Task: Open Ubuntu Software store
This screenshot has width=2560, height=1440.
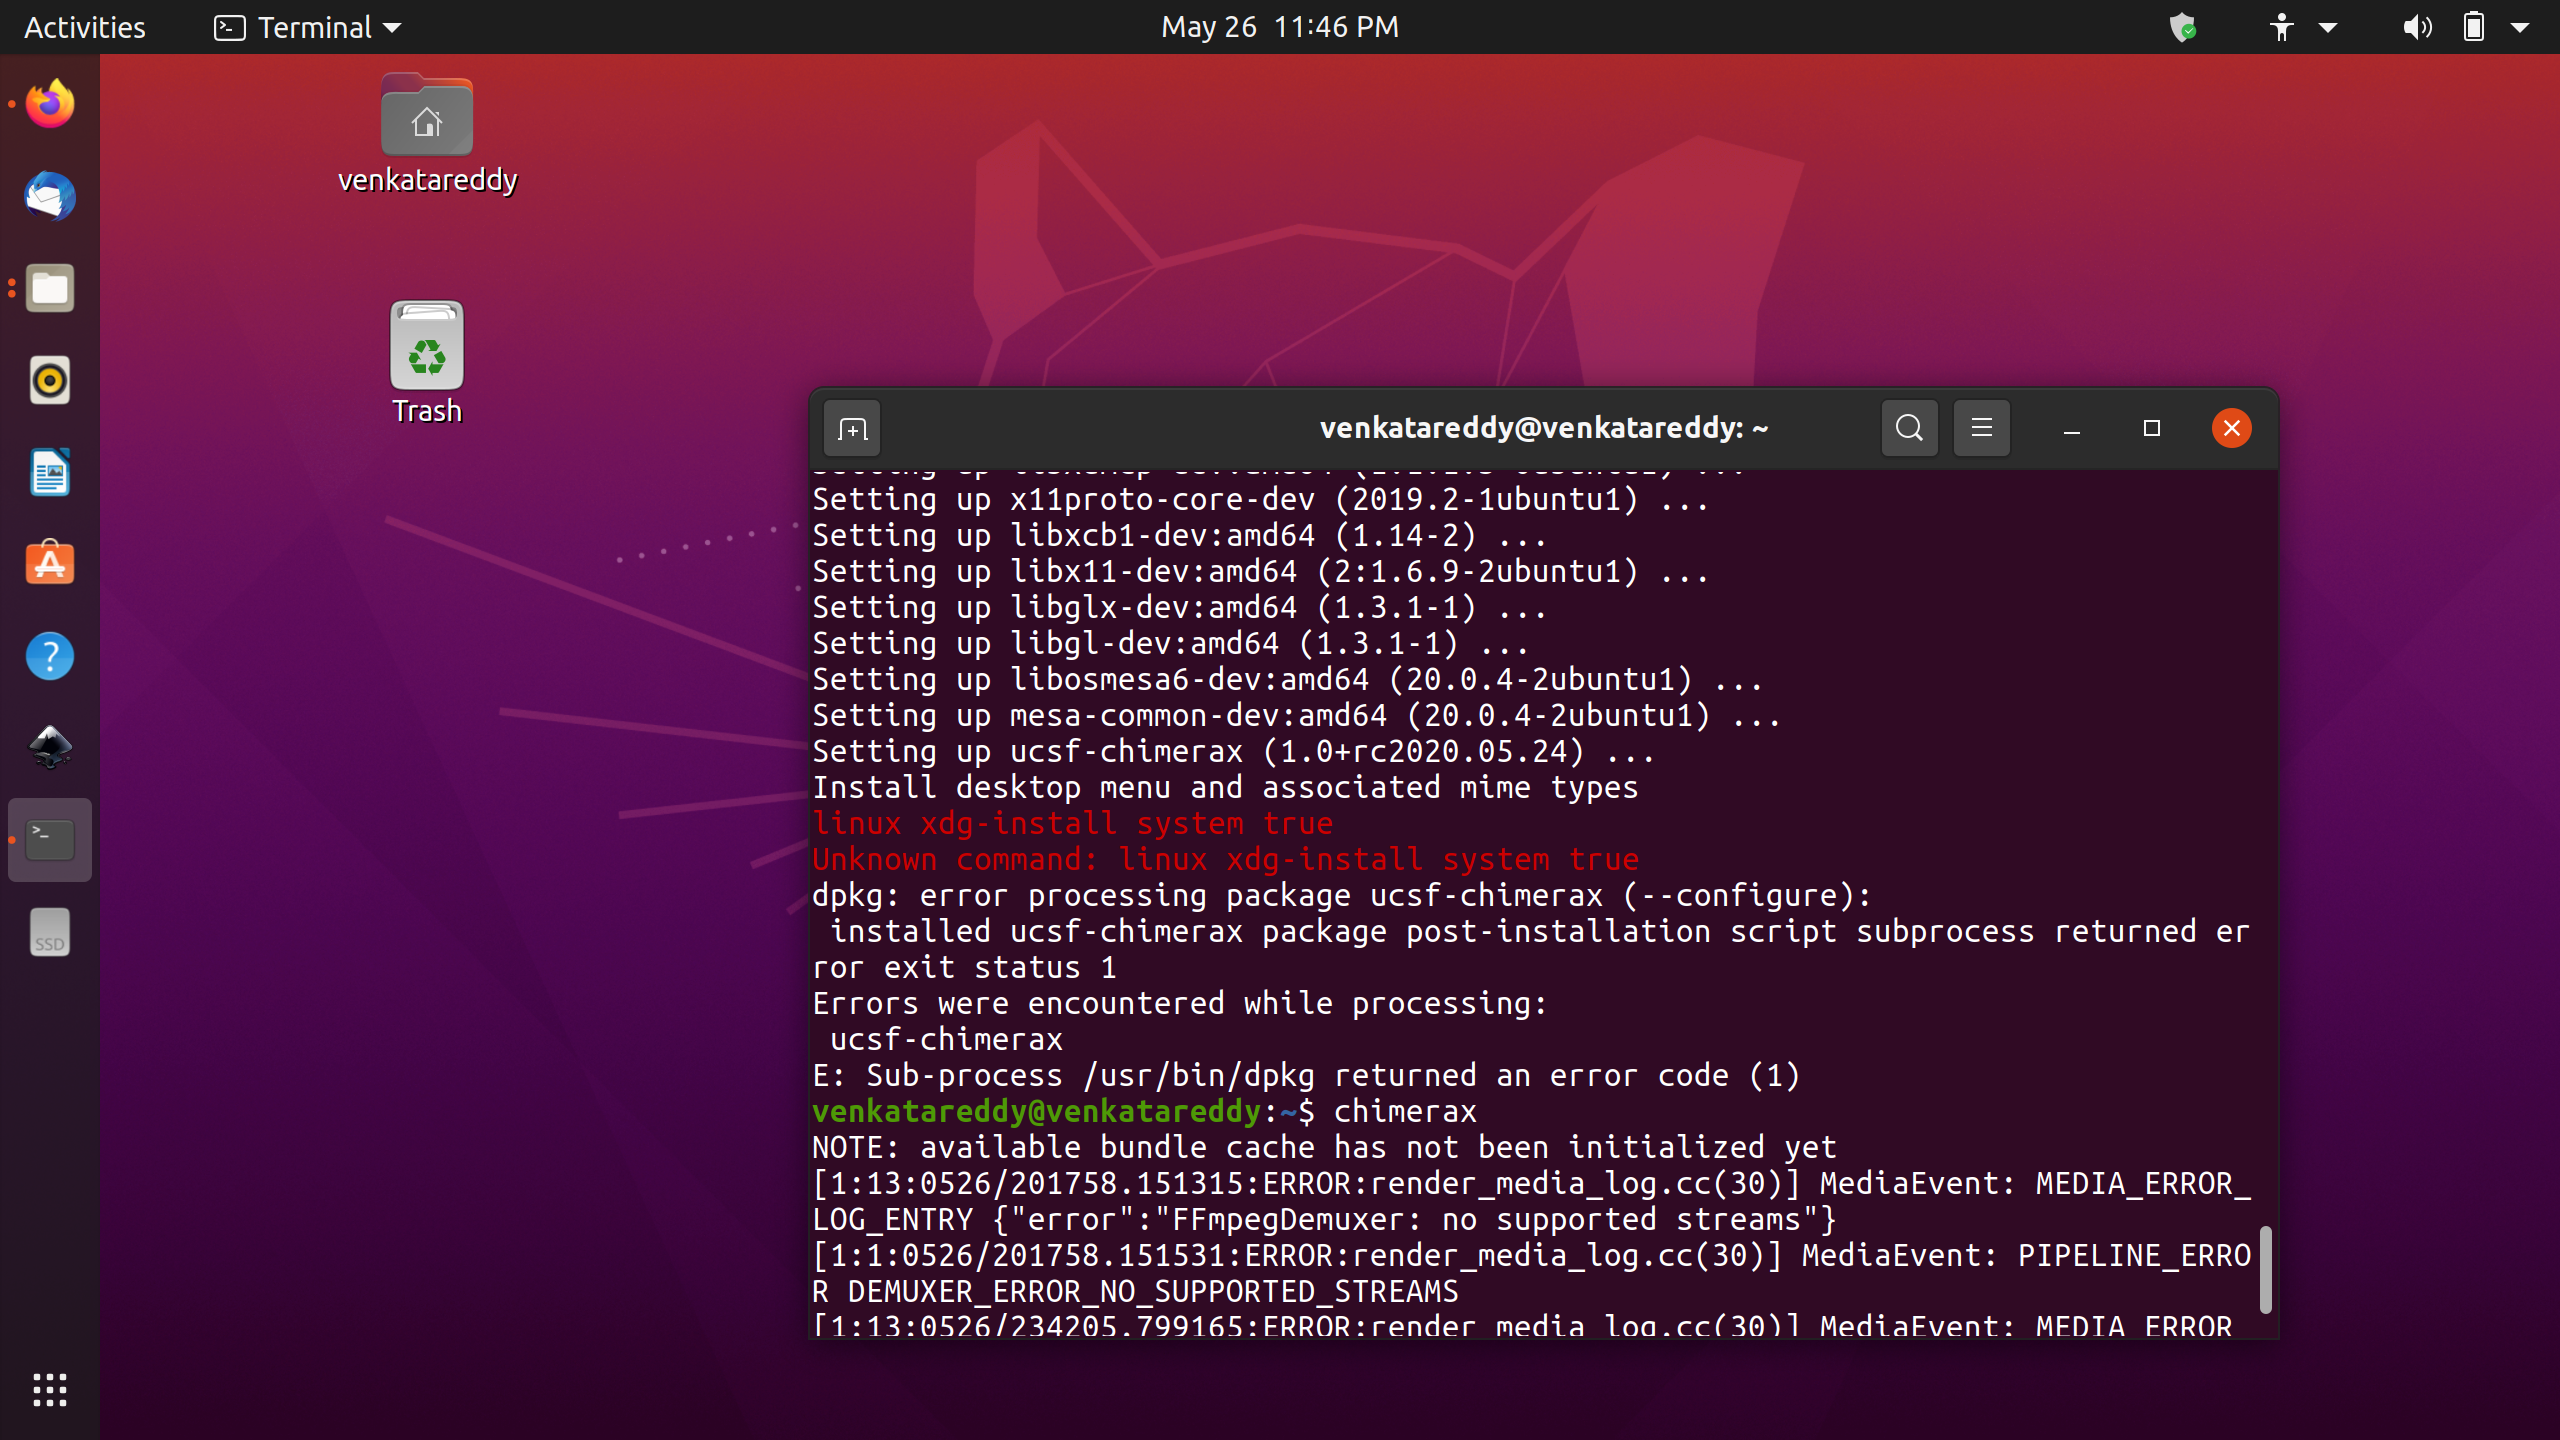Action: click(50, 565)
